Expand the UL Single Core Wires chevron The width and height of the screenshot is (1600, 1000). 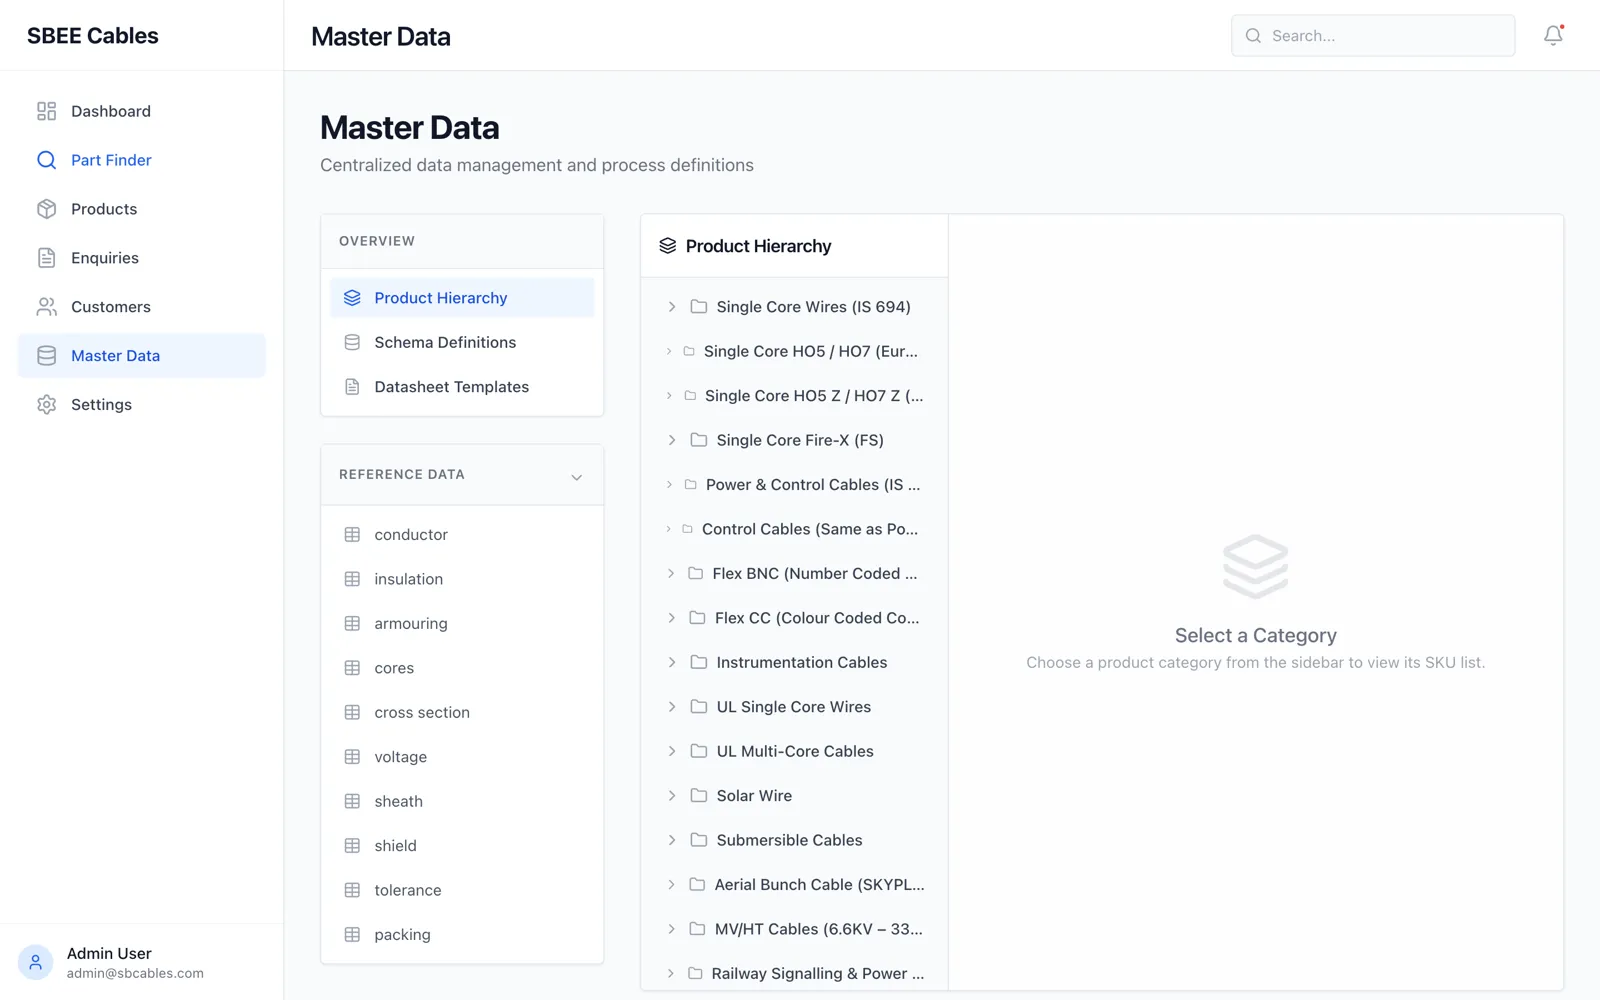(672, 707)
